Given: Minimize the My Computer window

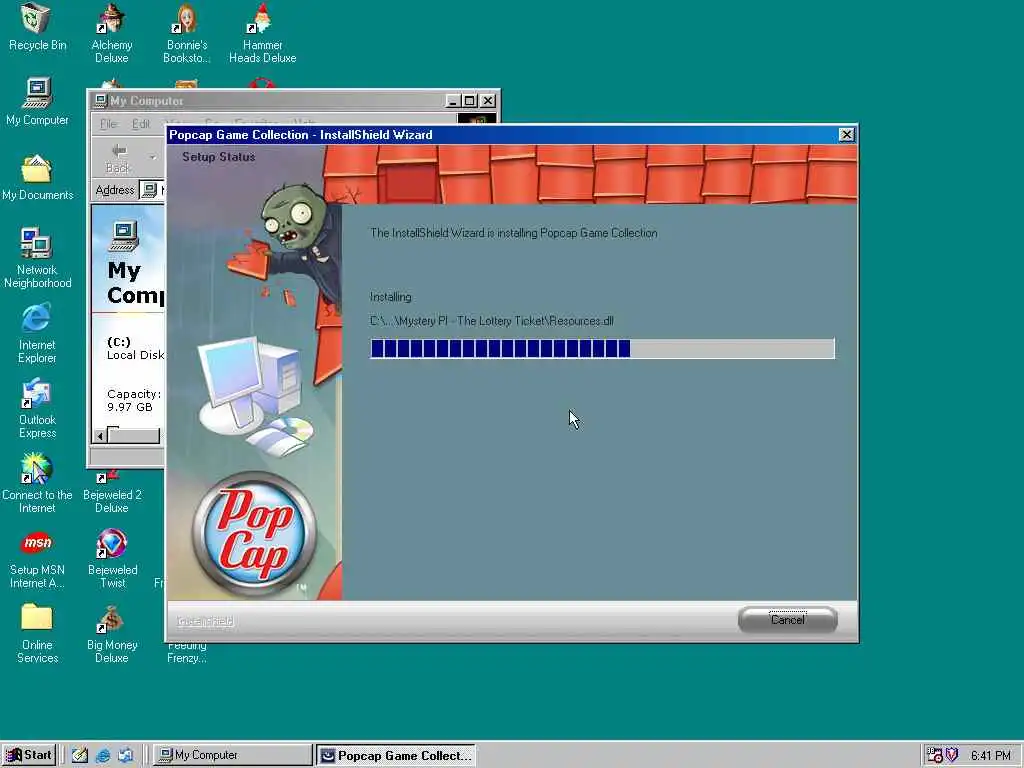Looking at the screenshot, I should coord(453,101).
